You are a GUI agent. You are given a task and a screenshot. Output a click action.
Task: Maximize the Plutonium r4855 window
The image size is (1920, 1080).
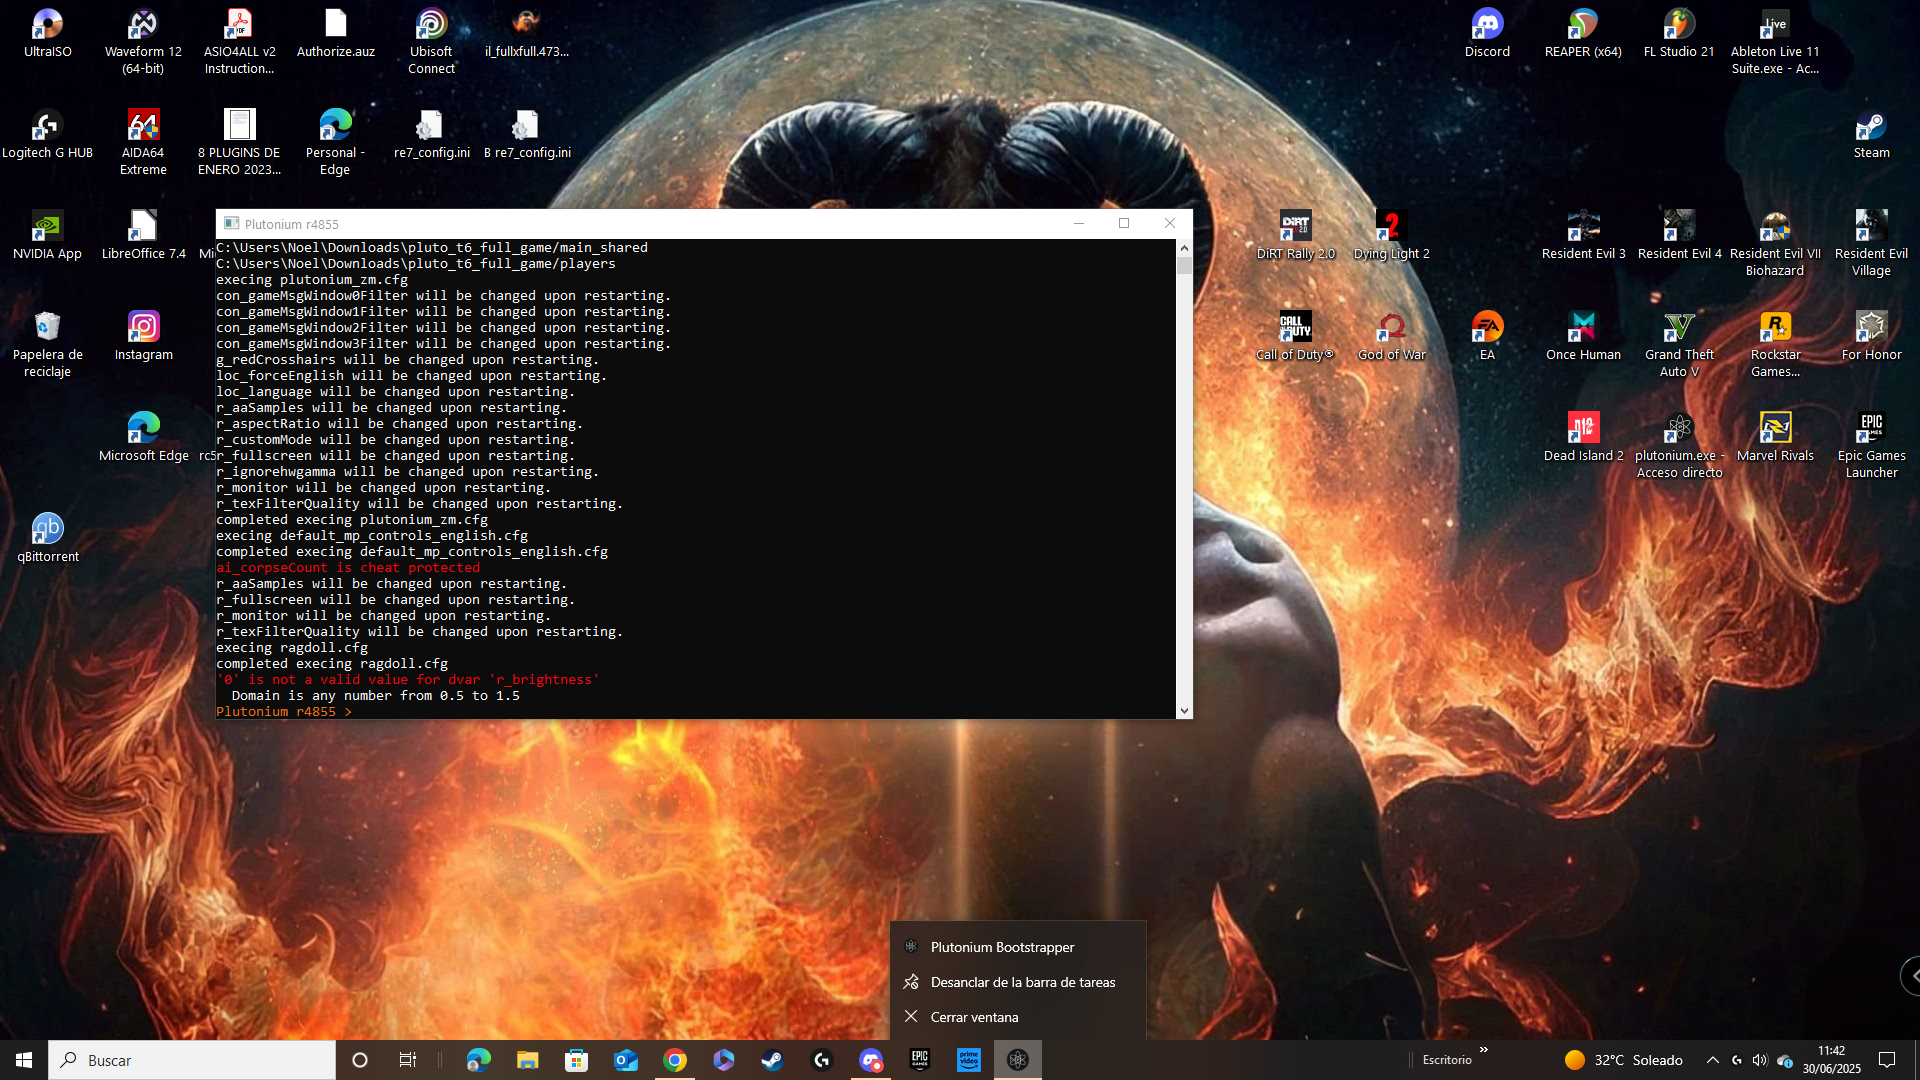(1124, 223)
